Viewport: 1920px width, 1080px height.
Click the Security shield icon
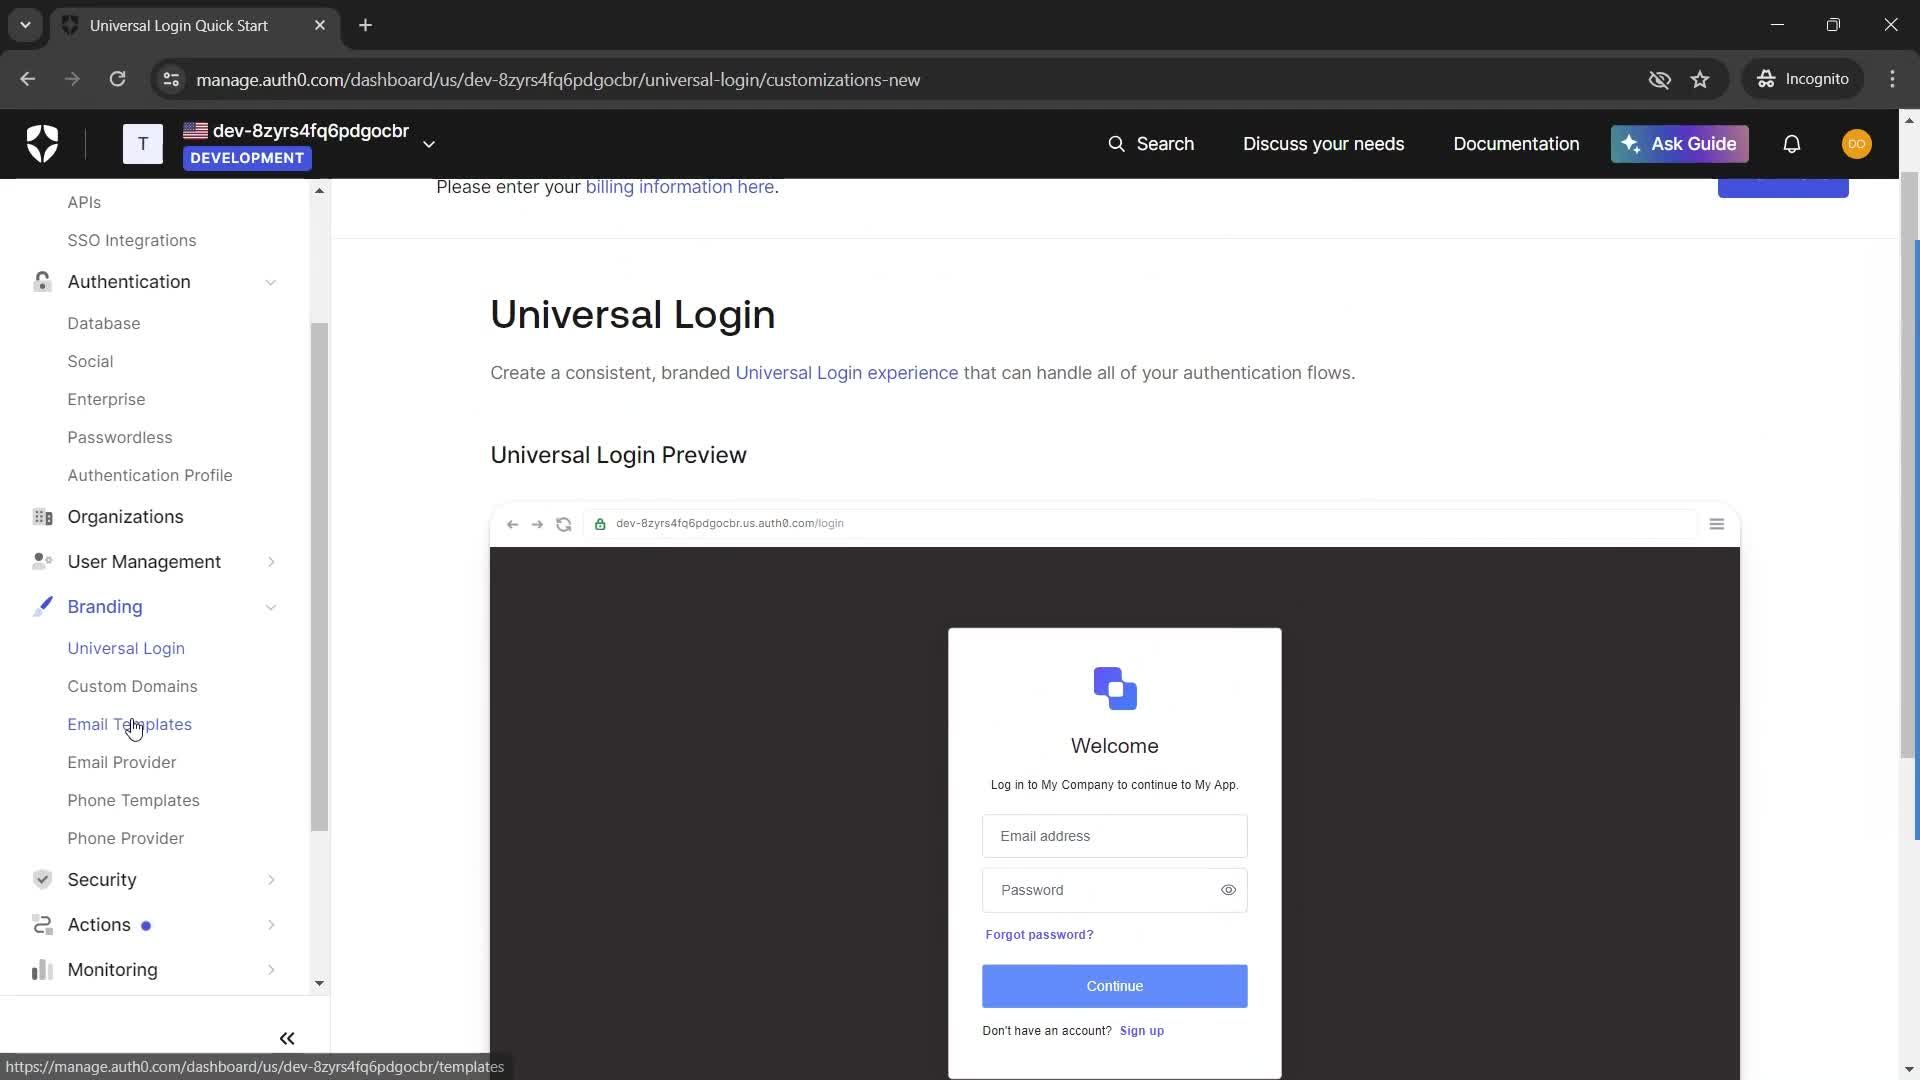pos(42,880)
